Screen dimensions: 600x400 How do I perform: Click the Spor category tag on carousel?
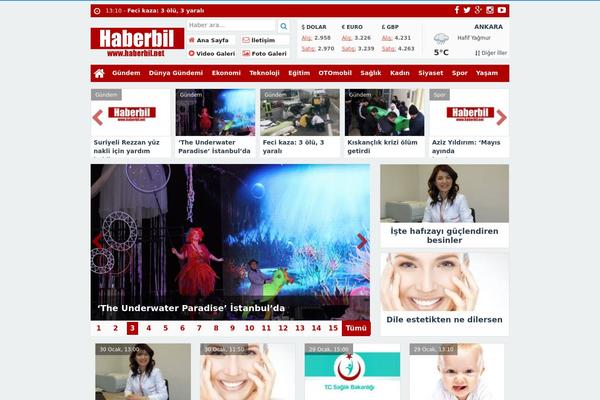pos(439,95)
